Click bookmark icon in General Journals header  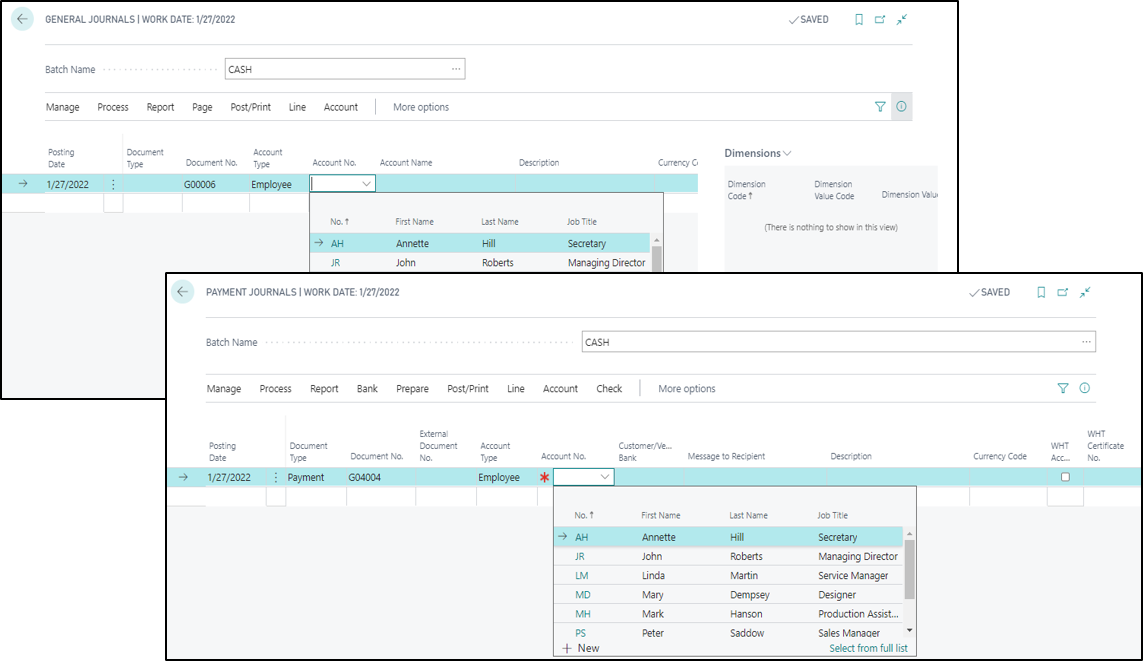coord(858,19)
